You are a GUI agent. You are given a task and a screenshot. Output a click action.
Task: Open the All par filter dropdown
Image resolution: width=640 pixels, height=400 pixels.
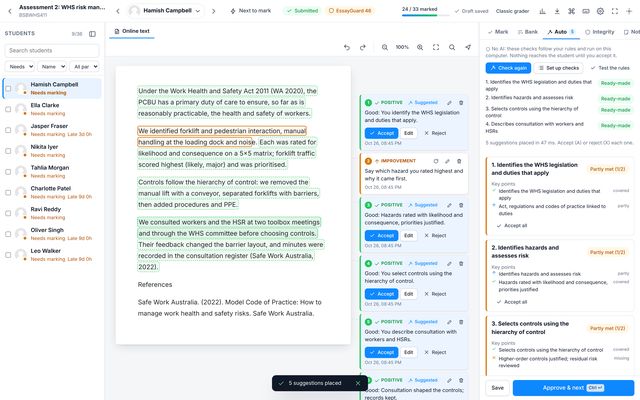[x=84, y=67]
